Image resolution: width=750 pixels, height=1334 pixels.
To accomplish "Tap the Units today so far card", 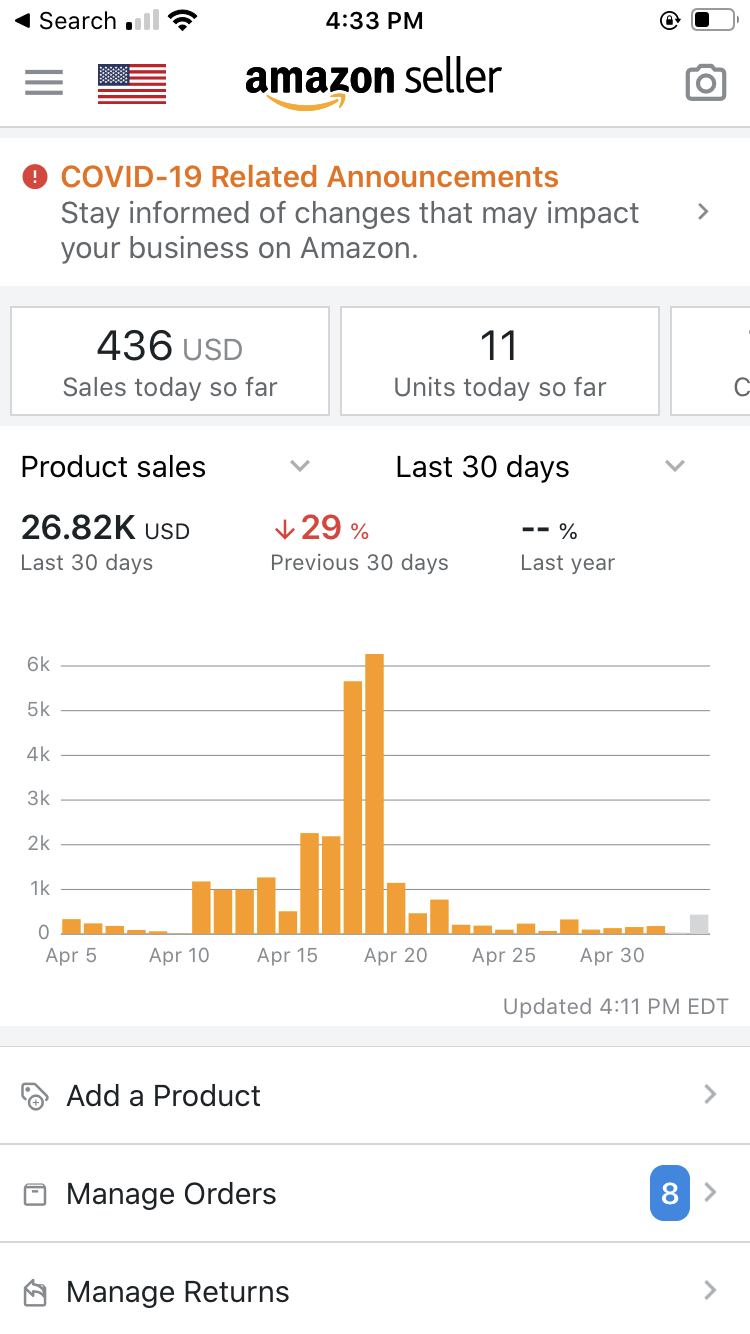I will (x=500, y=361).
